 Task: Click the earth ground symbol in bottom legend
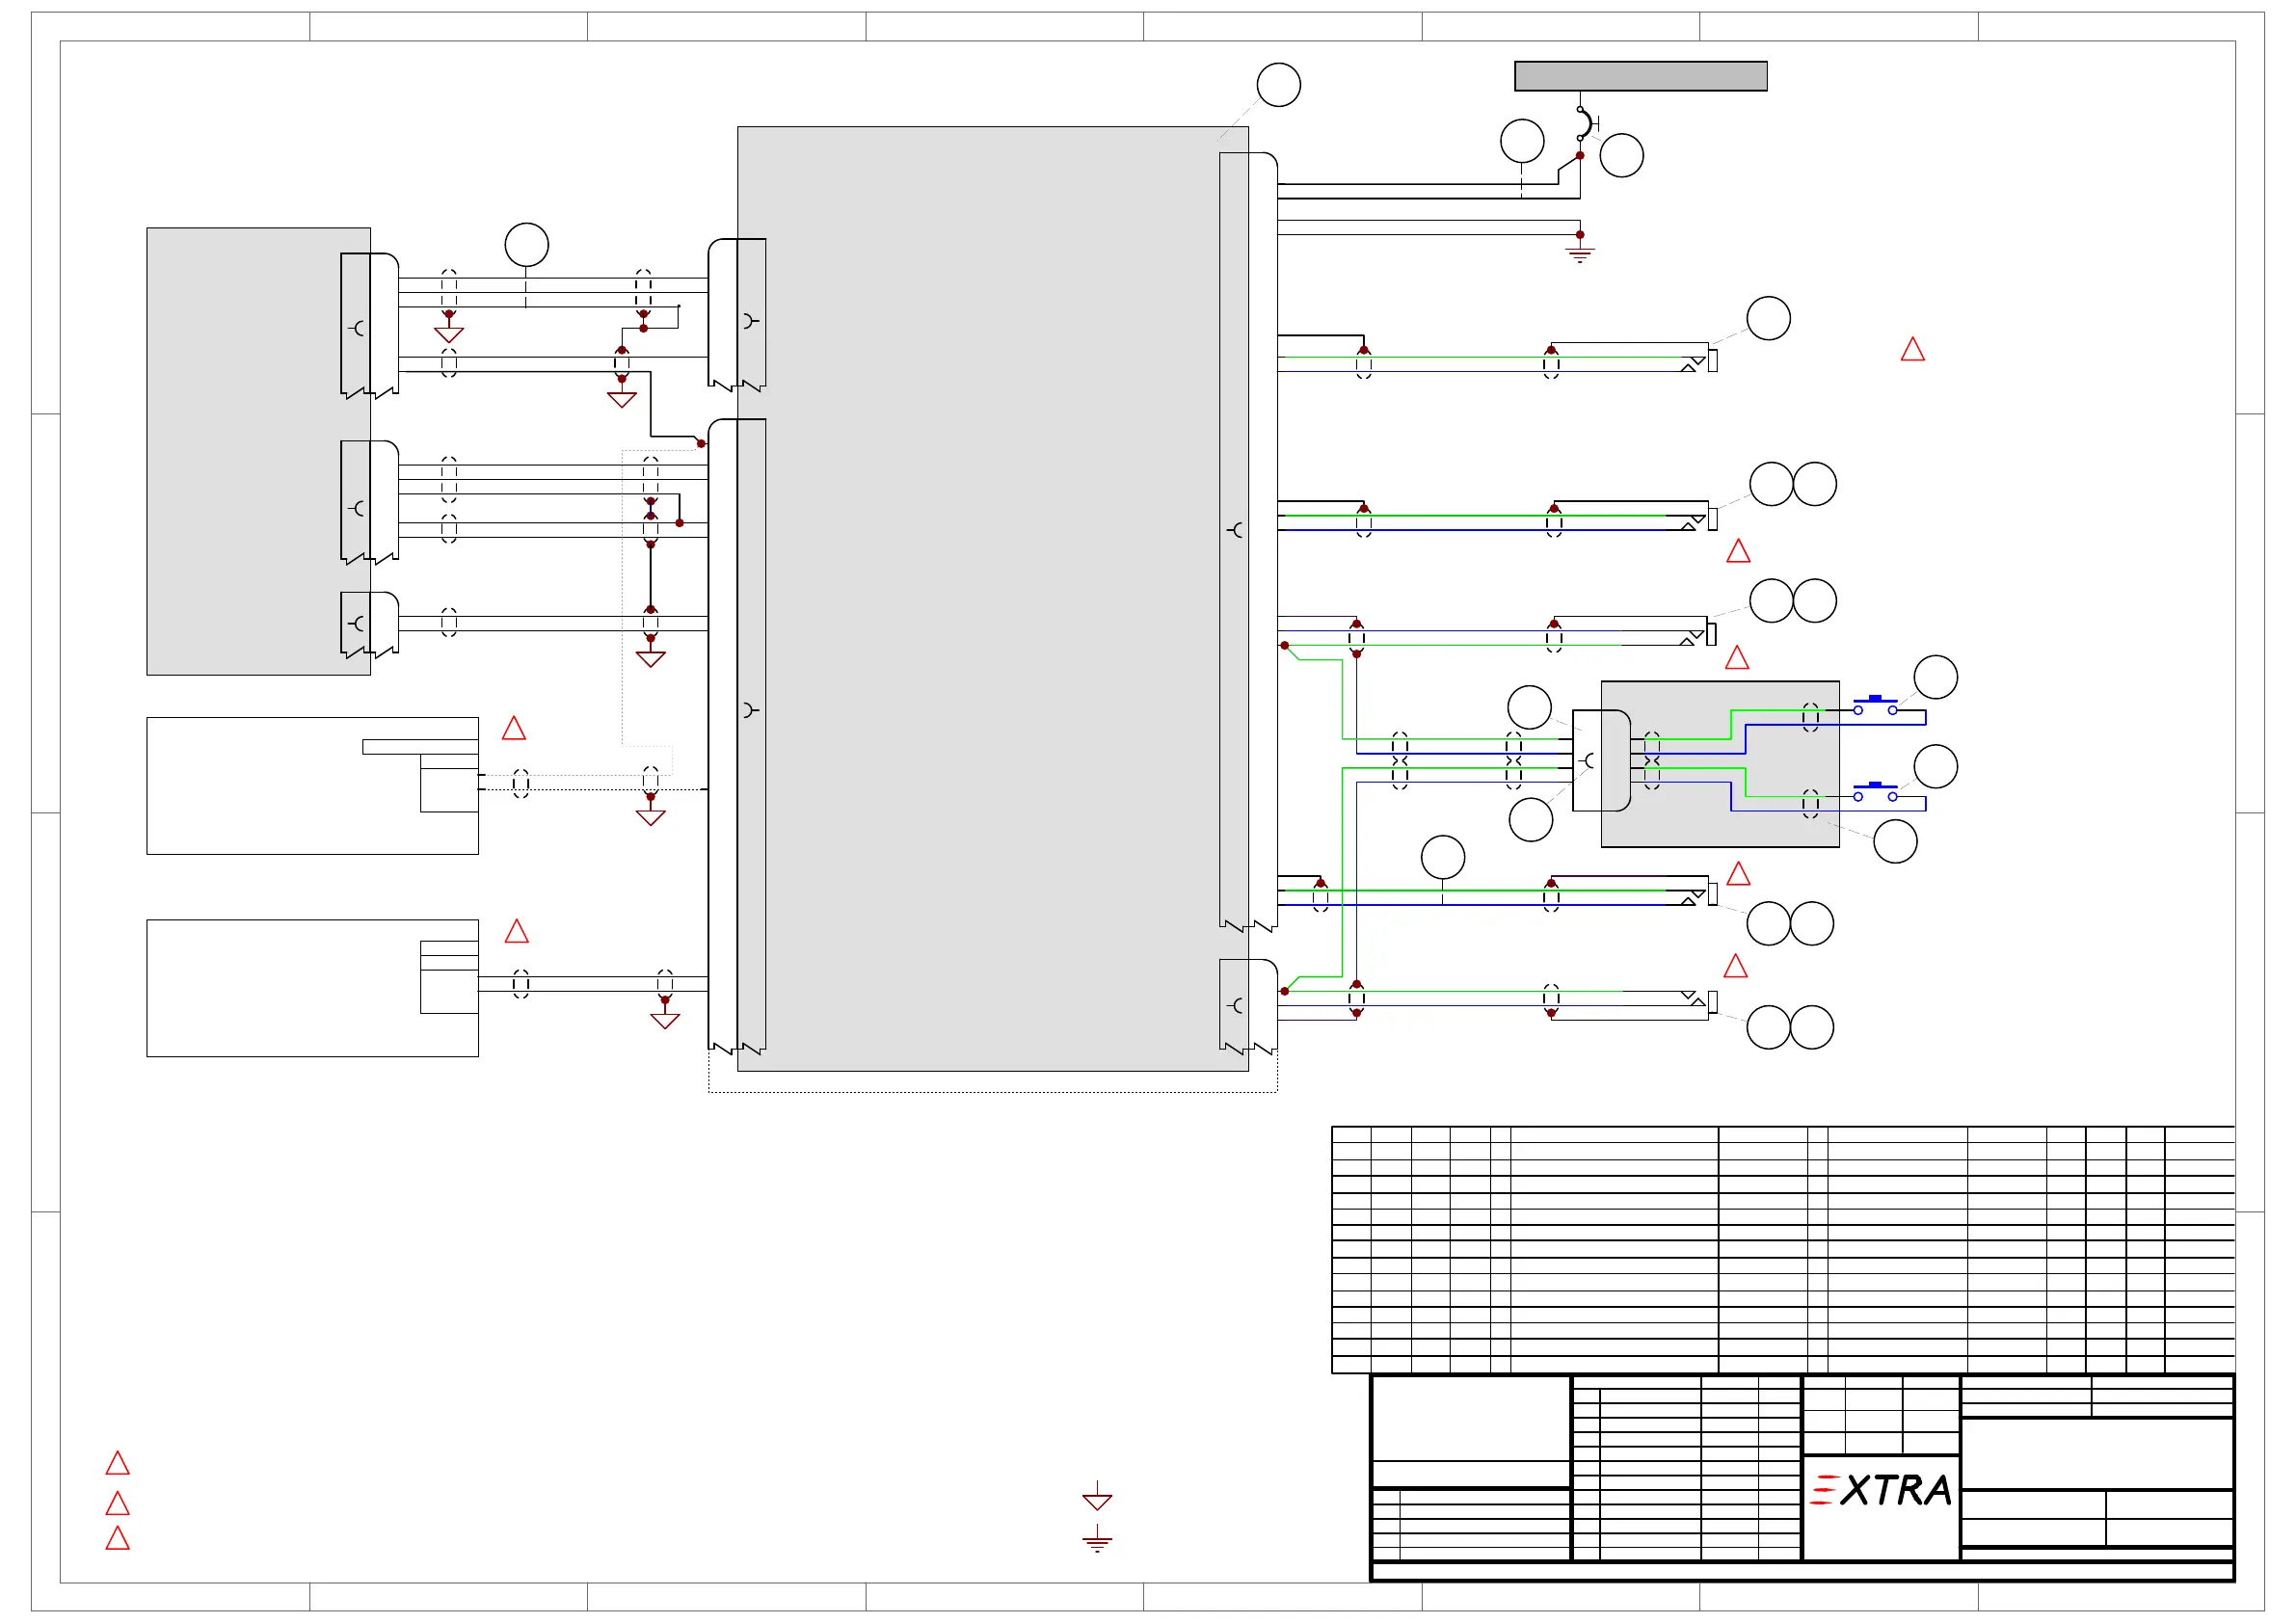coord(1097,1541)
